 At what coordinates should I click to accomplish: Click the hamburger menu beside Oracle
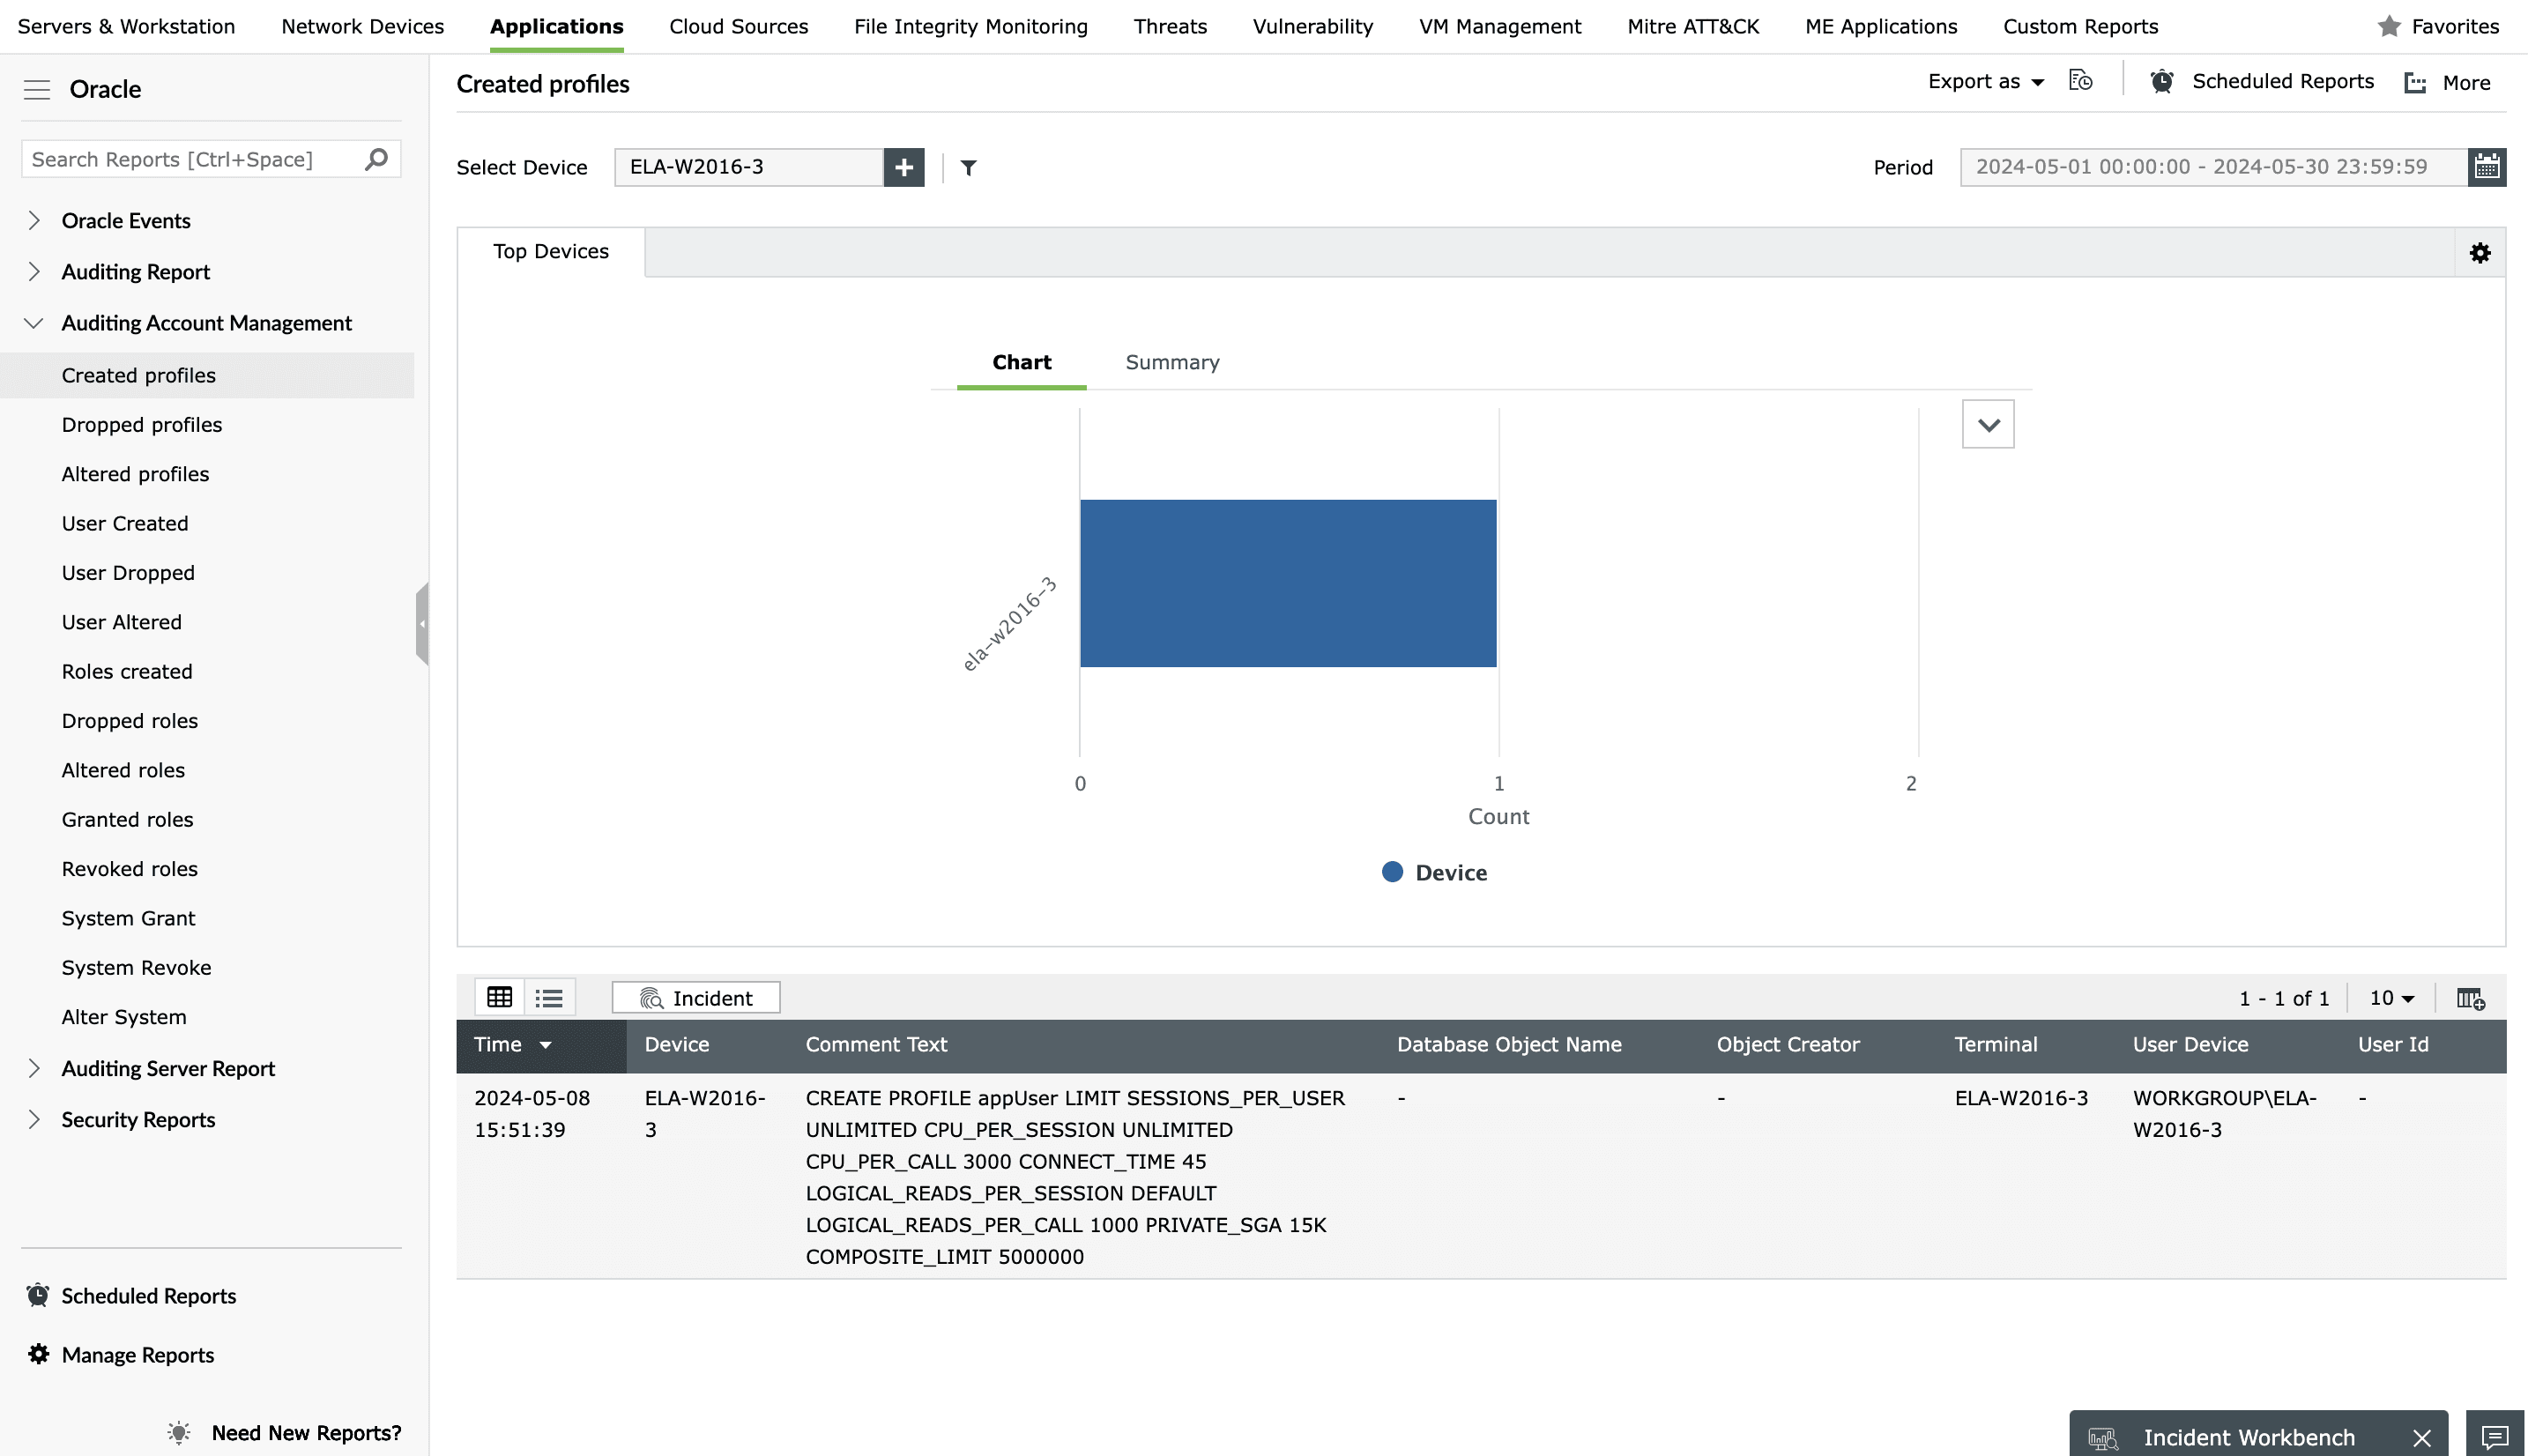pos(37,90)
